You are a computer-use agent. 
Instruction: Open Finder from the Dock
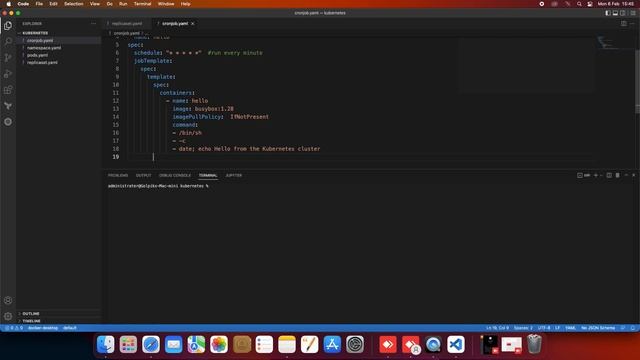coord(106,344)
